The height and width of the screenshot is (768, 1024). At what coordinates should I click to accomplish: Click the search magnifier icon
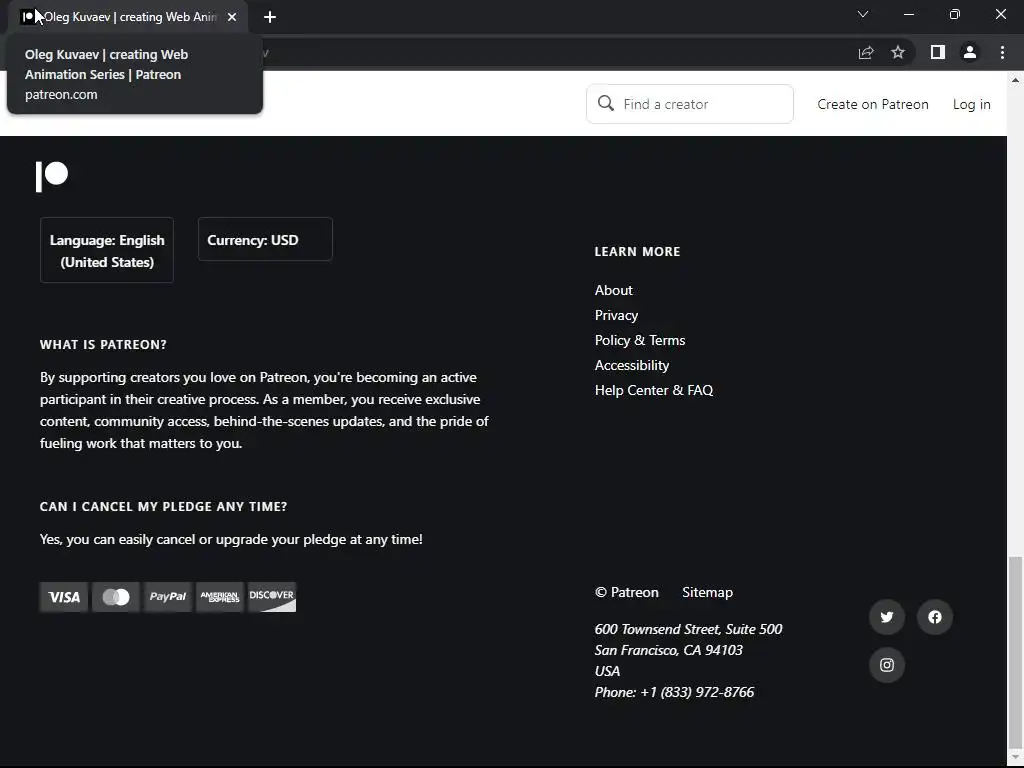605,103
